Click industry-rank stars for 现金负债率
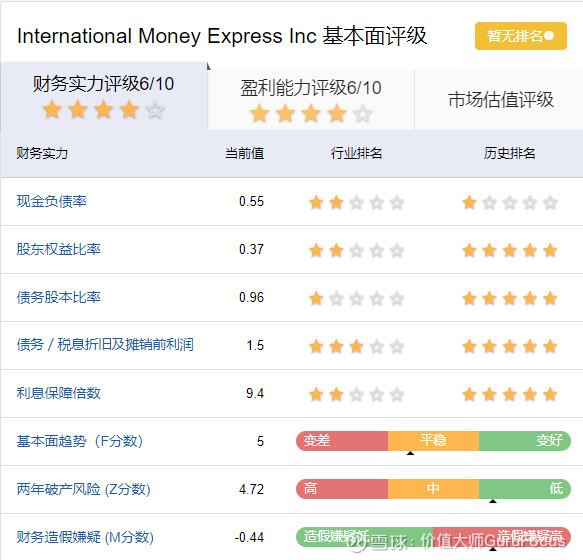 pos(356,203)
